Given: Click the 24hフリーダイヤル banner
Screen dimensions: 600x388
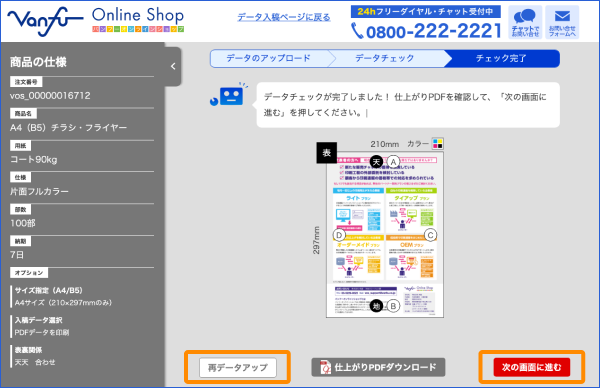Looking at the screenshot, I should [x=426, y=11].
